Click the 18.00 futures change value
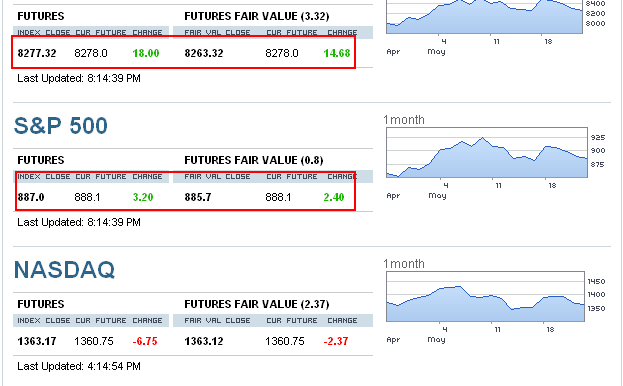Screen dimensions: 623x386 click(x=146, y=53)
